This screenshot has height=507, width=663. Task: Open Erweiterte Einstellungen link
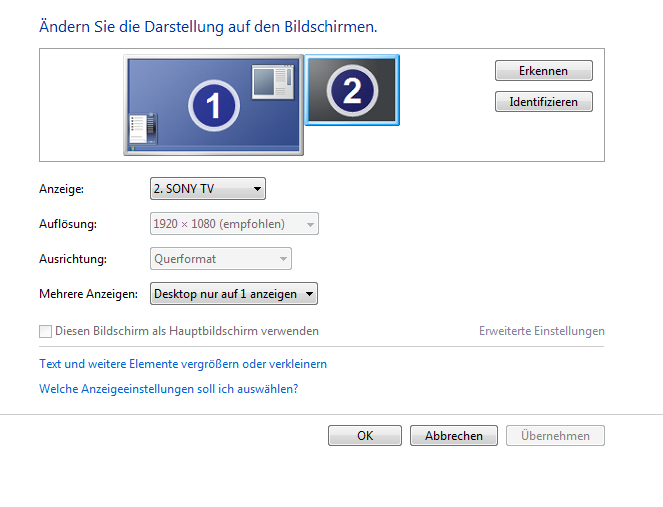coord(542,331)
